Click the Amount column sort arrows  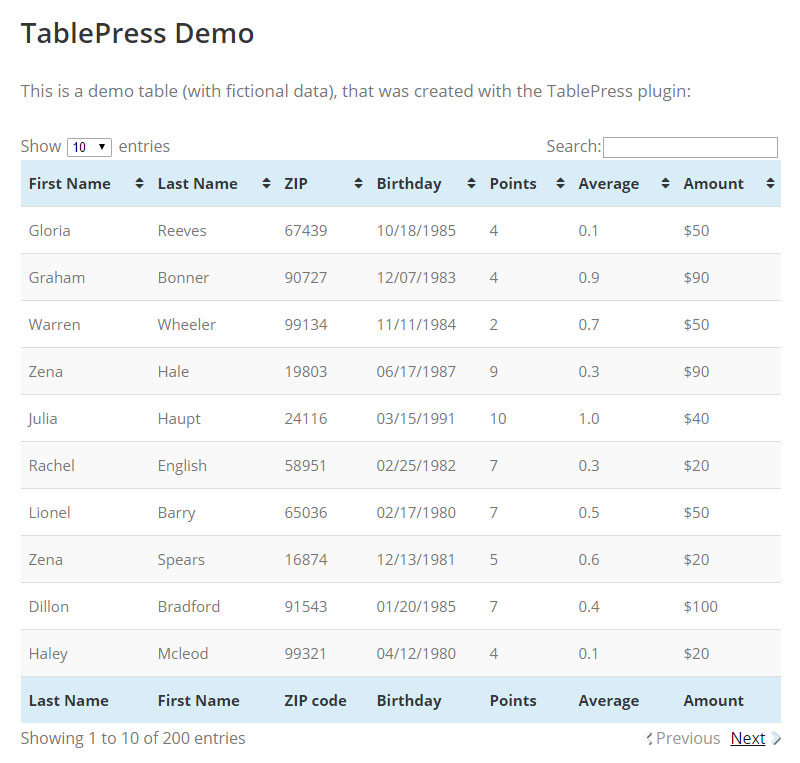coord(770,184)
